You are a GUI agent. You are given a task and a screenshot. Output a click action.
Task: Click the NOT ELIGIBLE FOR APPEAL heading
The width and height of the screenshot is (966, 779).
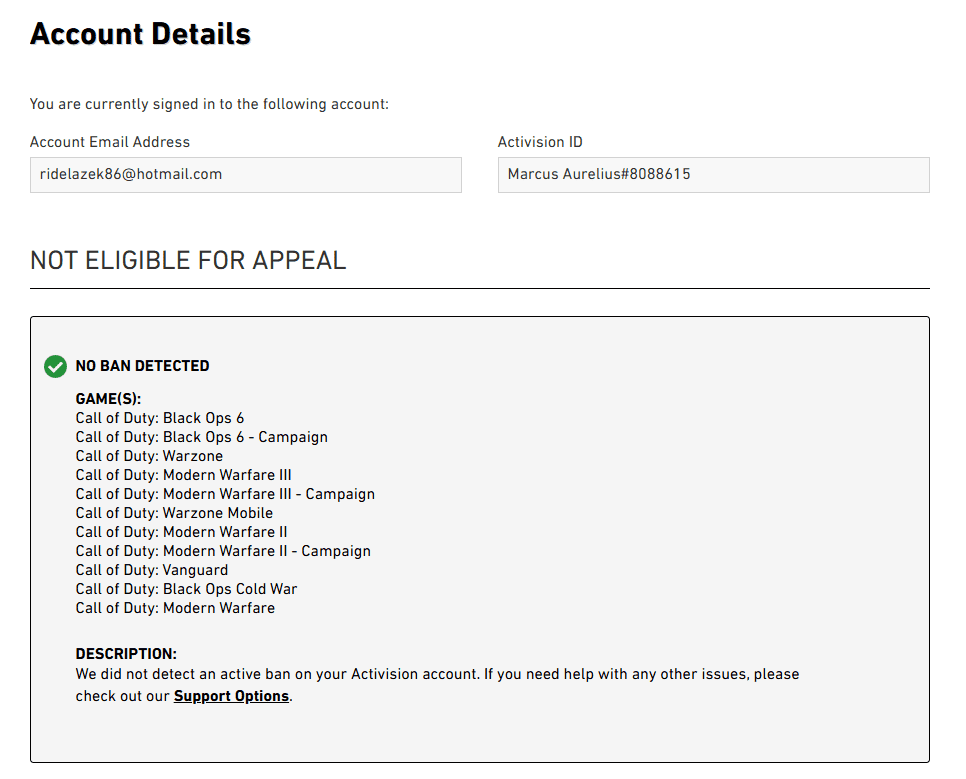pos(188,261)
